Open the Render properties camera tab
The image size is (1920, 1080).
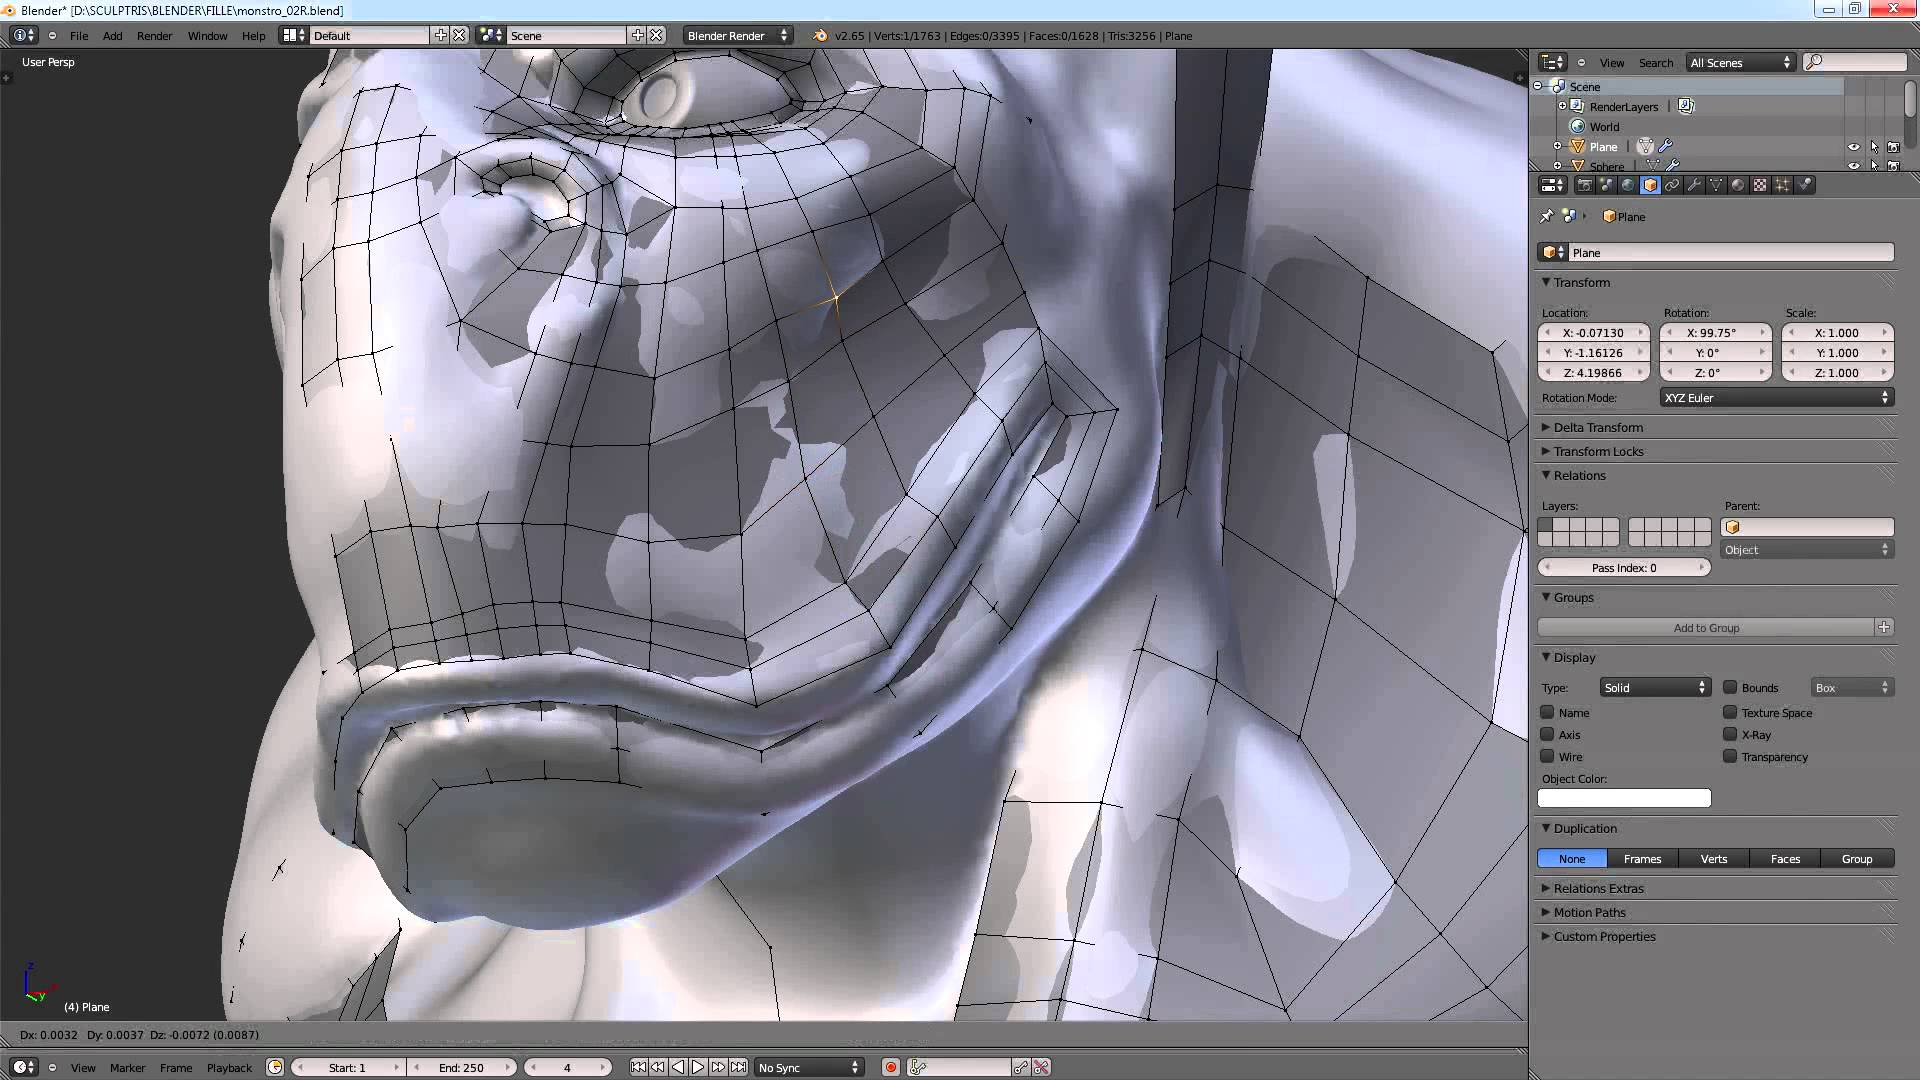[1585, 185]
